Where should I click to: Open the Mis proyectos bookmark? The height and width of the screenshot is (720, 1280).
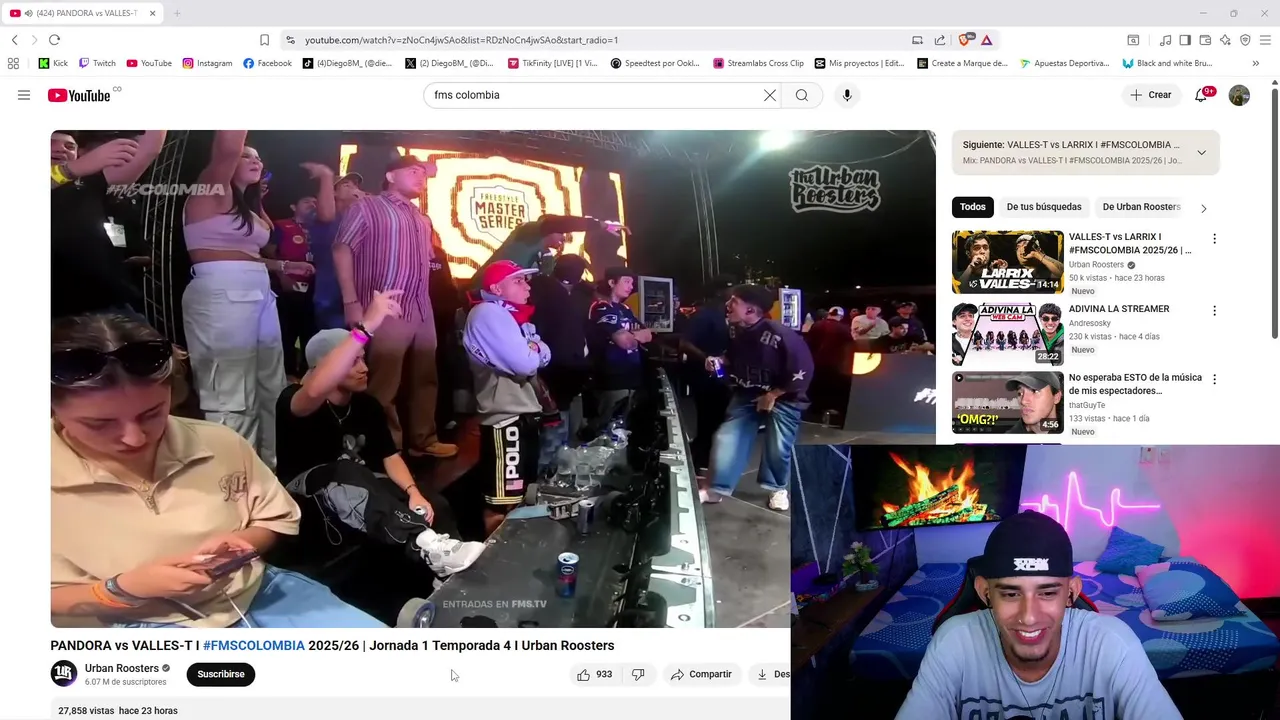pos(860,63)
